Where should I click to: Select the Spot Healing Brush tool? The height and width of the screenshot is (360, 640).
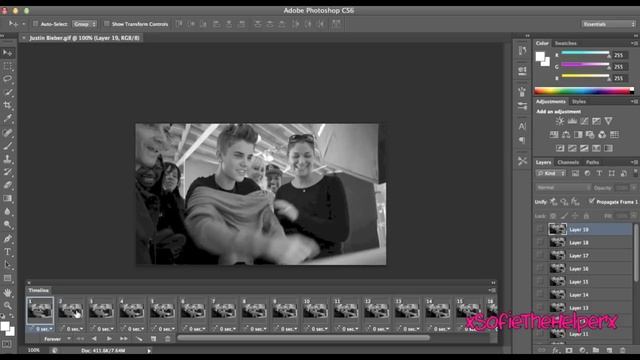tap(7, 132)
